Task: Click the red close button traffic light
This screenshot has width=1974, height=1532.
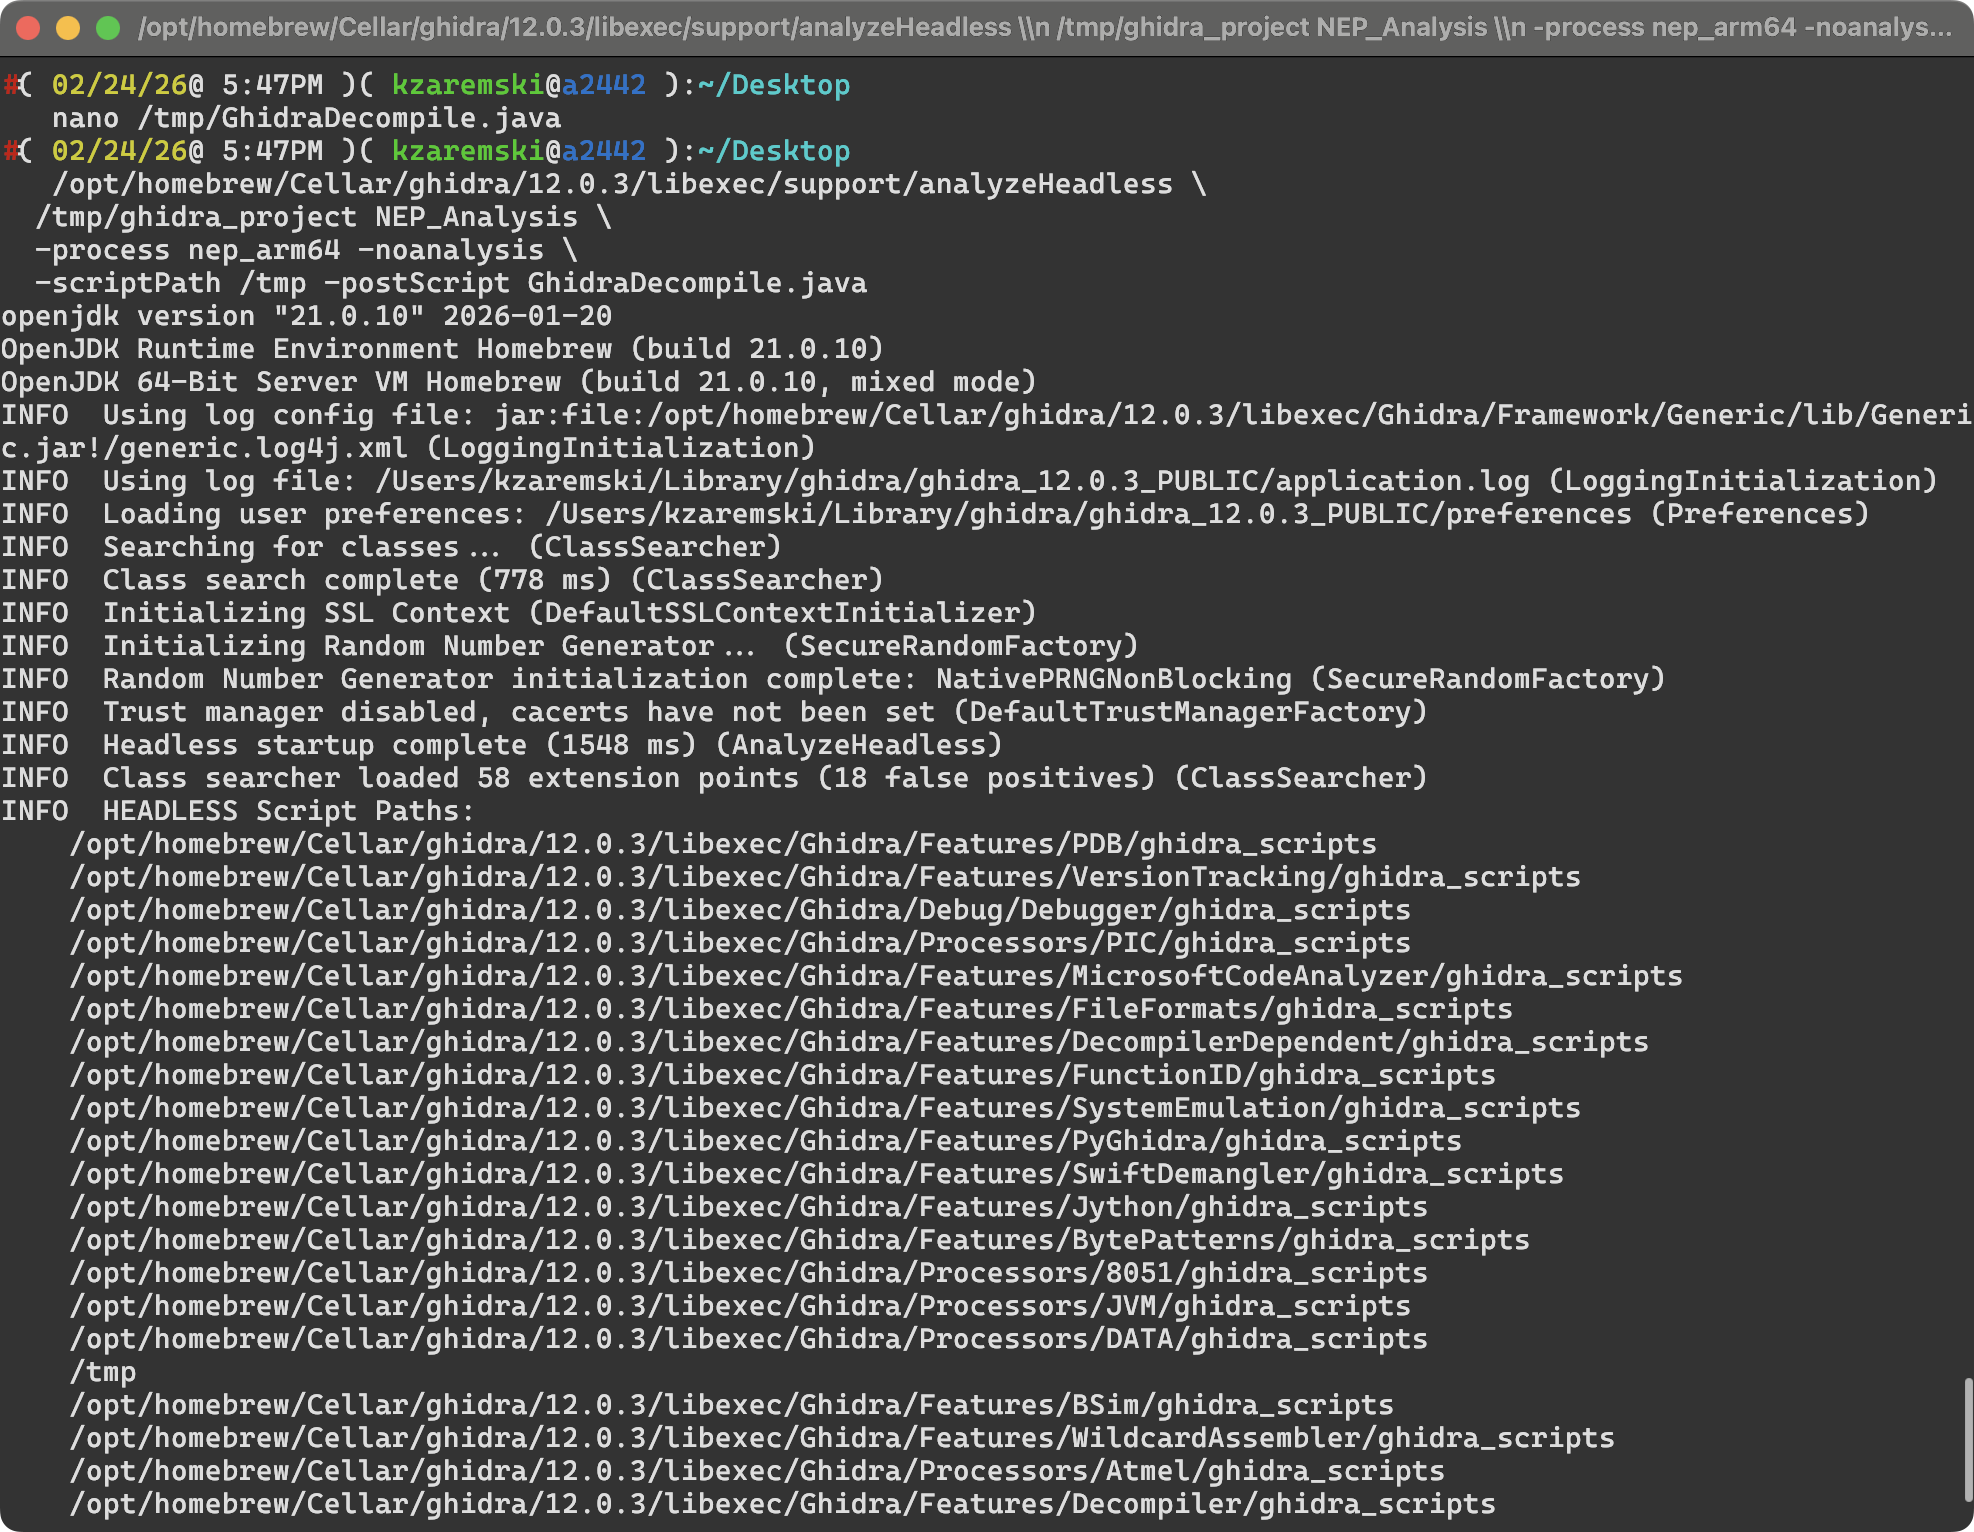Action: pos(27,27)
